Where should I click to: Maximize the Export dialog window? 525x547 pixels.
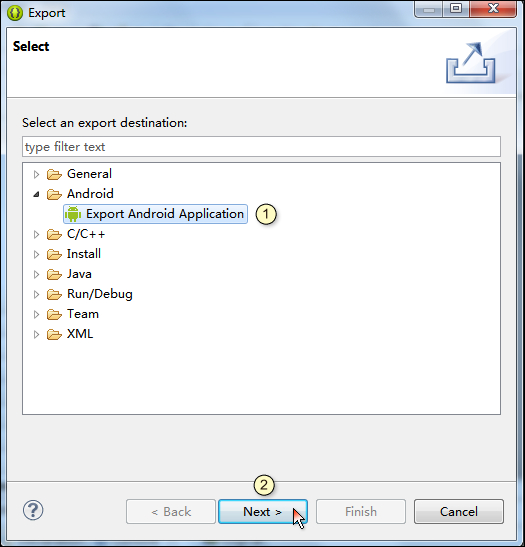pos(456,9)
